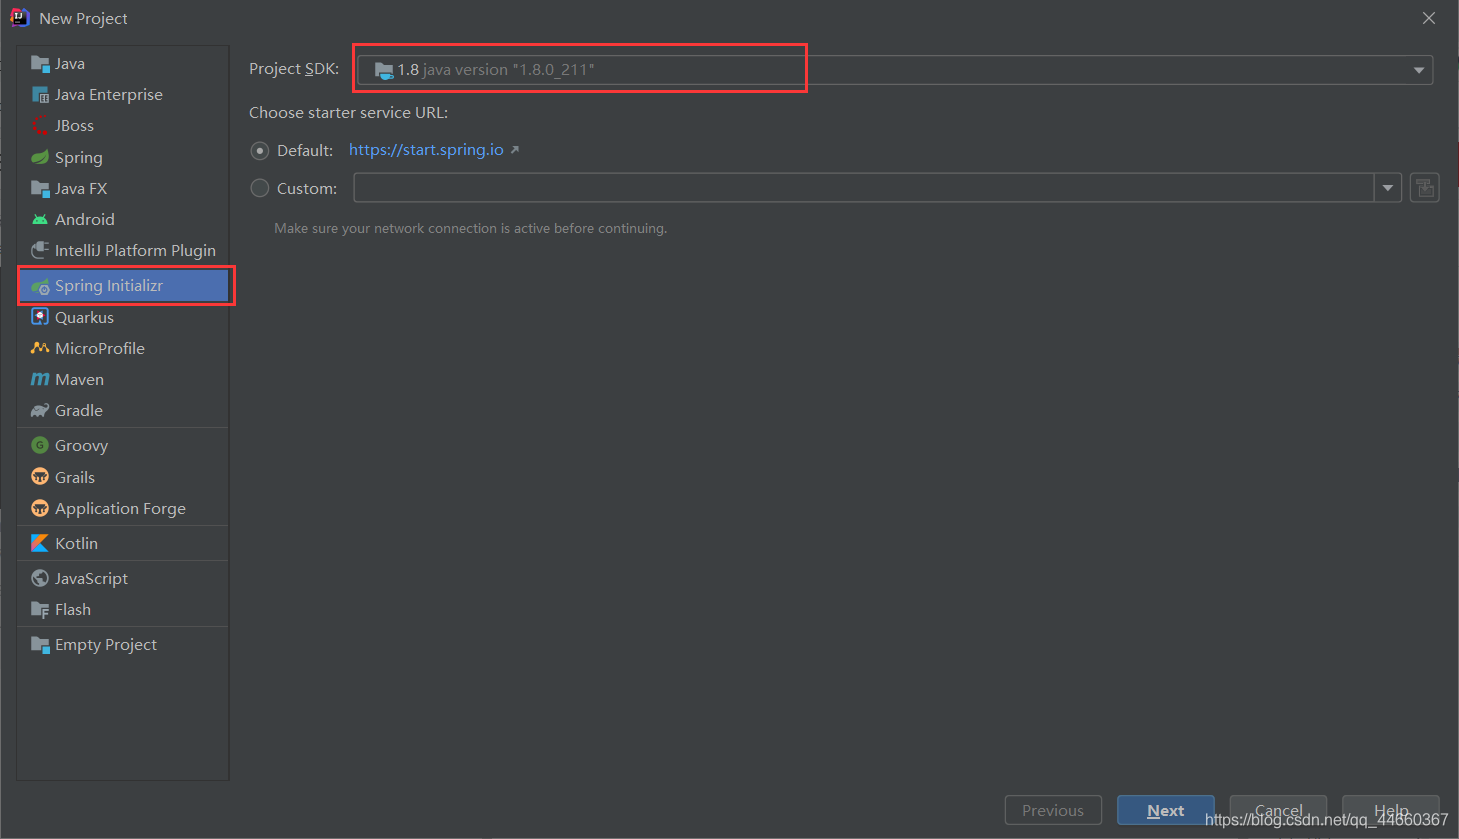Select the Spring list entry
This screenshot has width=1459, height=839.
point(123,157)
